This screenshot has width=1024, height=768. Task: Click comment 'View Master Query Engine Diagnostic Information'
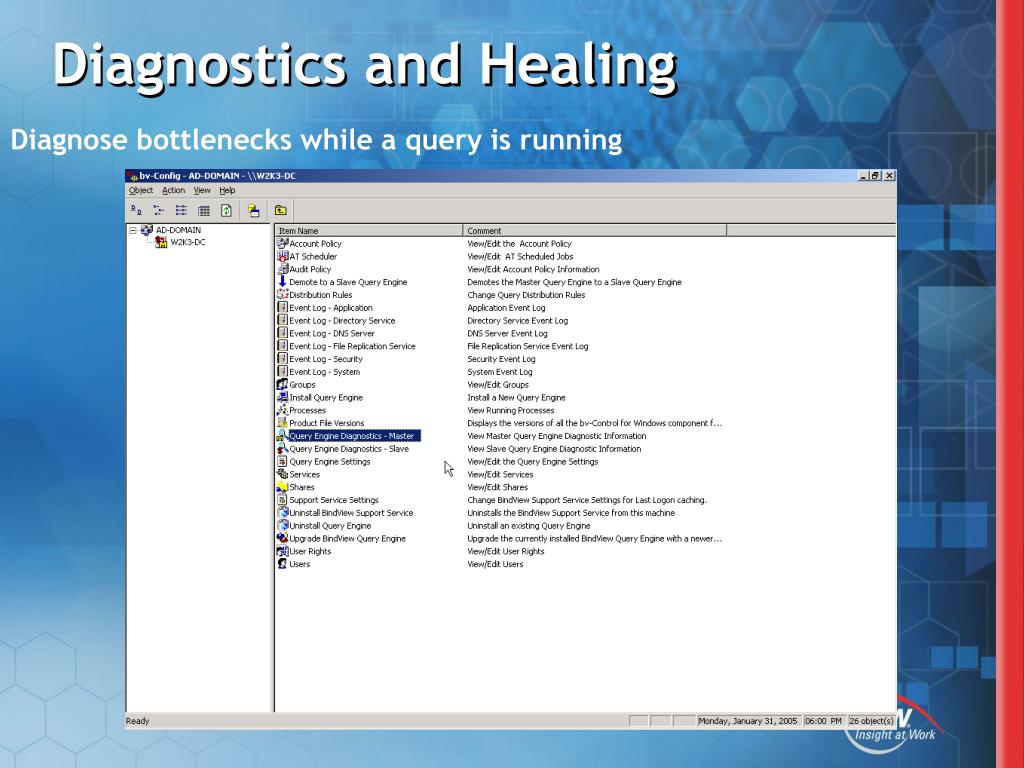(557, 436)
